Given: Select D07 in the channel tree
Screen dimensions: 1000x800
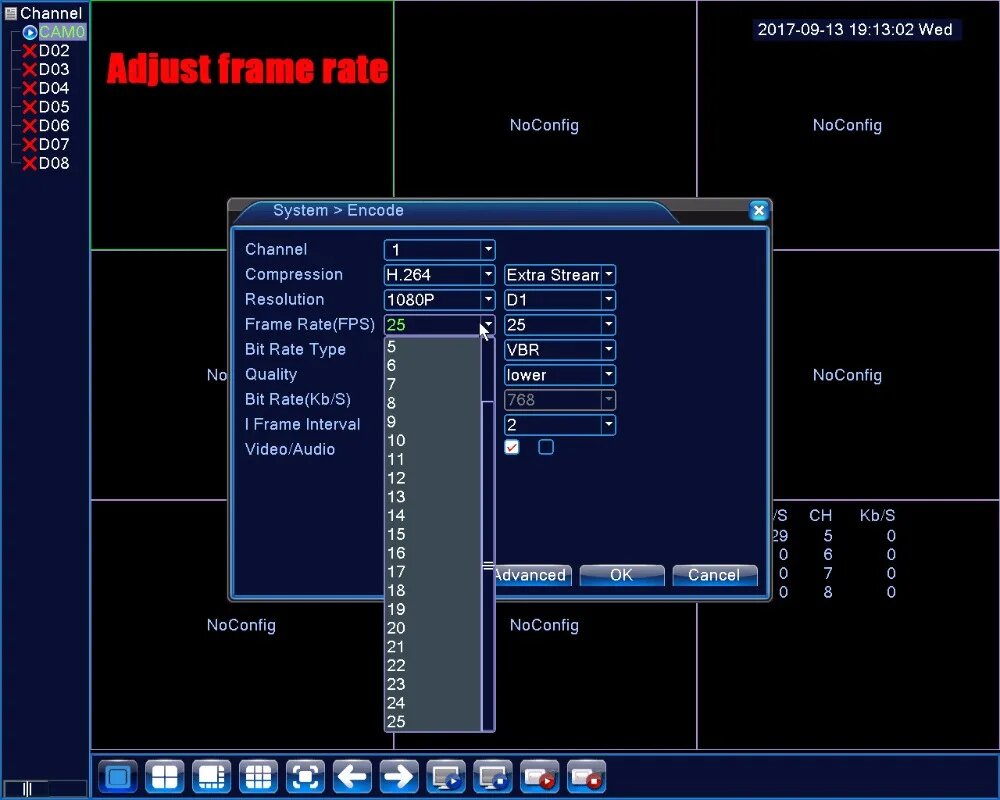Looking at the screenshot, I should point(54,145).
